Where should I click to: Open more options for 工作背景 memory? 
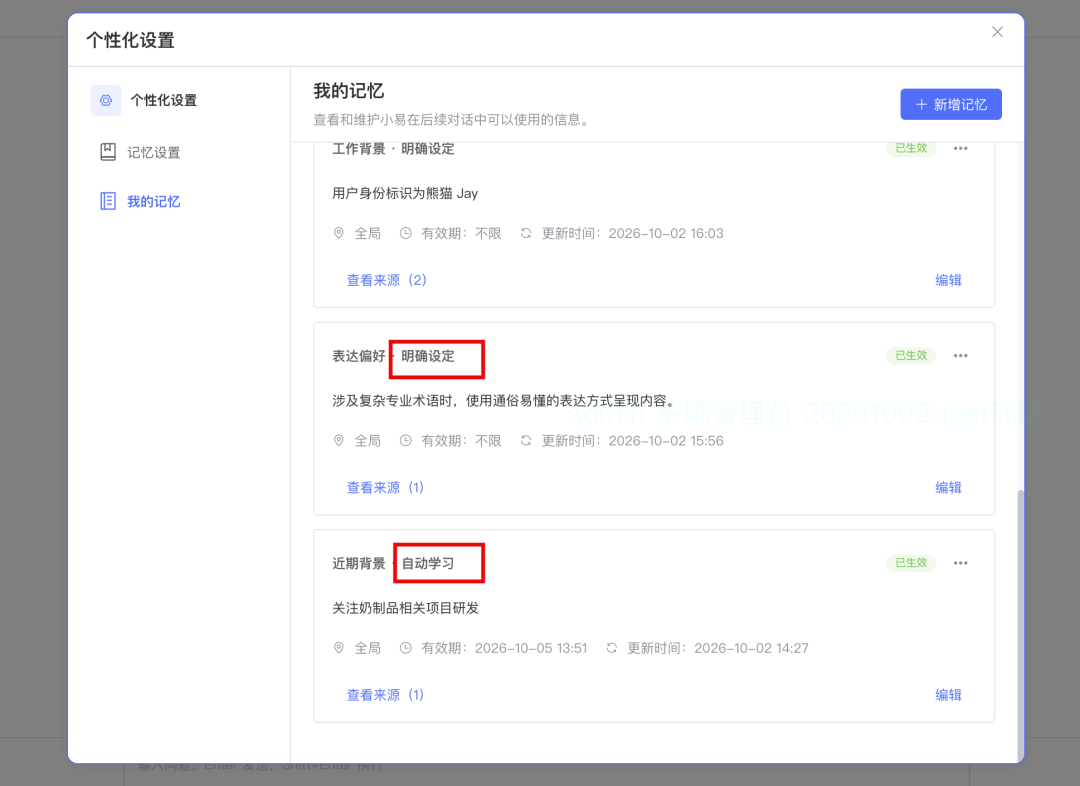tap(960, 148)
